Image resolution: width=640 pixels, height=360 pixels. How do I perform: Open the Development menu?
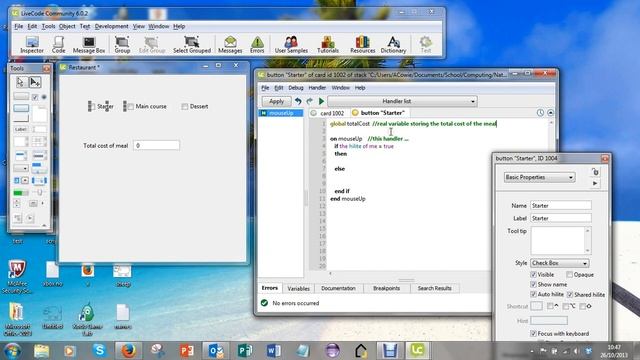[x=111, y=26]
